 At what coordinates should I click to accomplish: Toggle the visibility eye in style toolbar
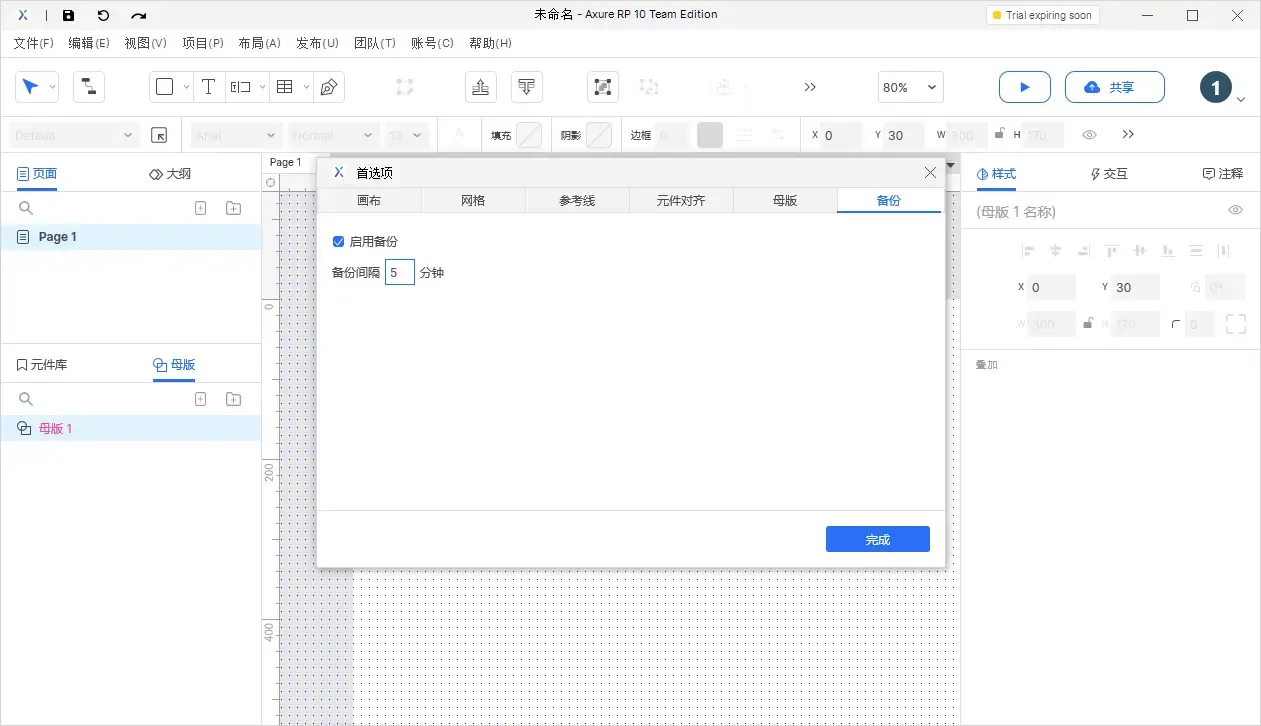(1090, 135)
